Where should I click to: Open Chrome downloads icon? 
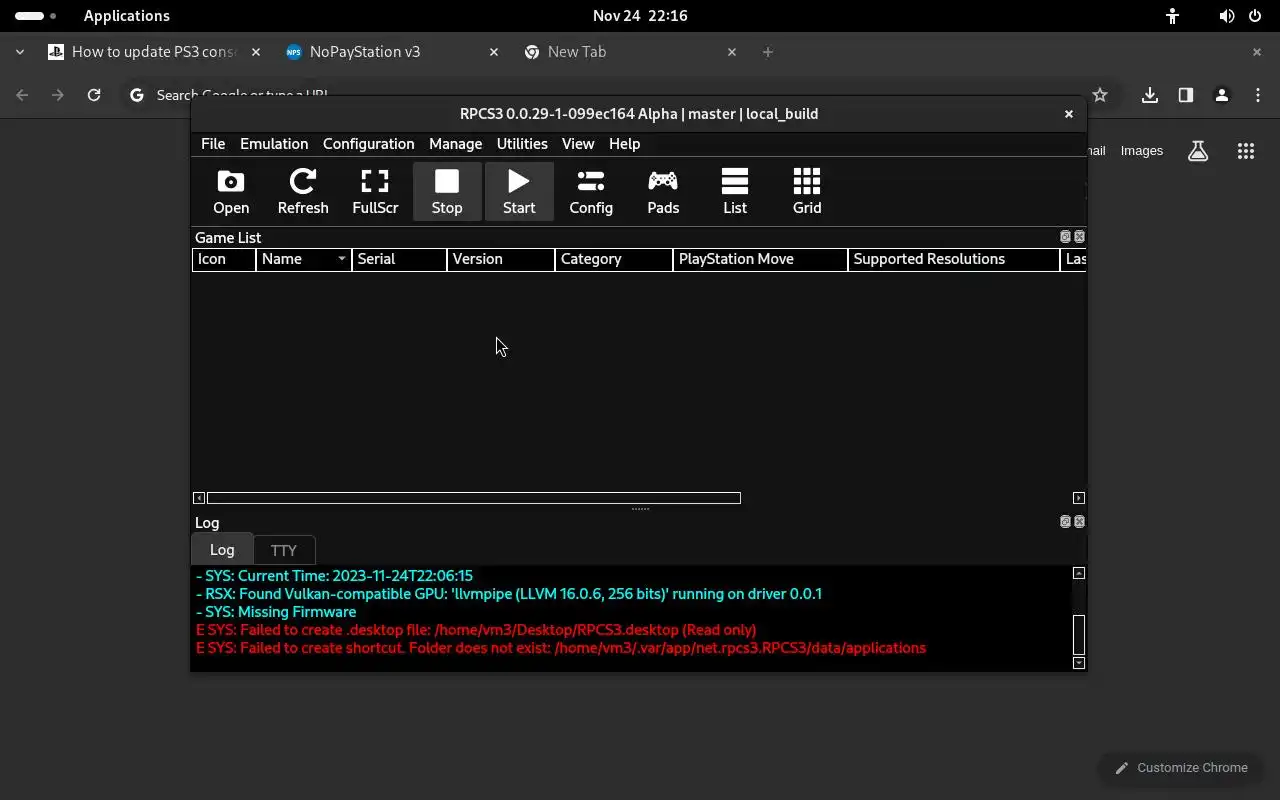pyautogui.click(x=1150, y=95)
